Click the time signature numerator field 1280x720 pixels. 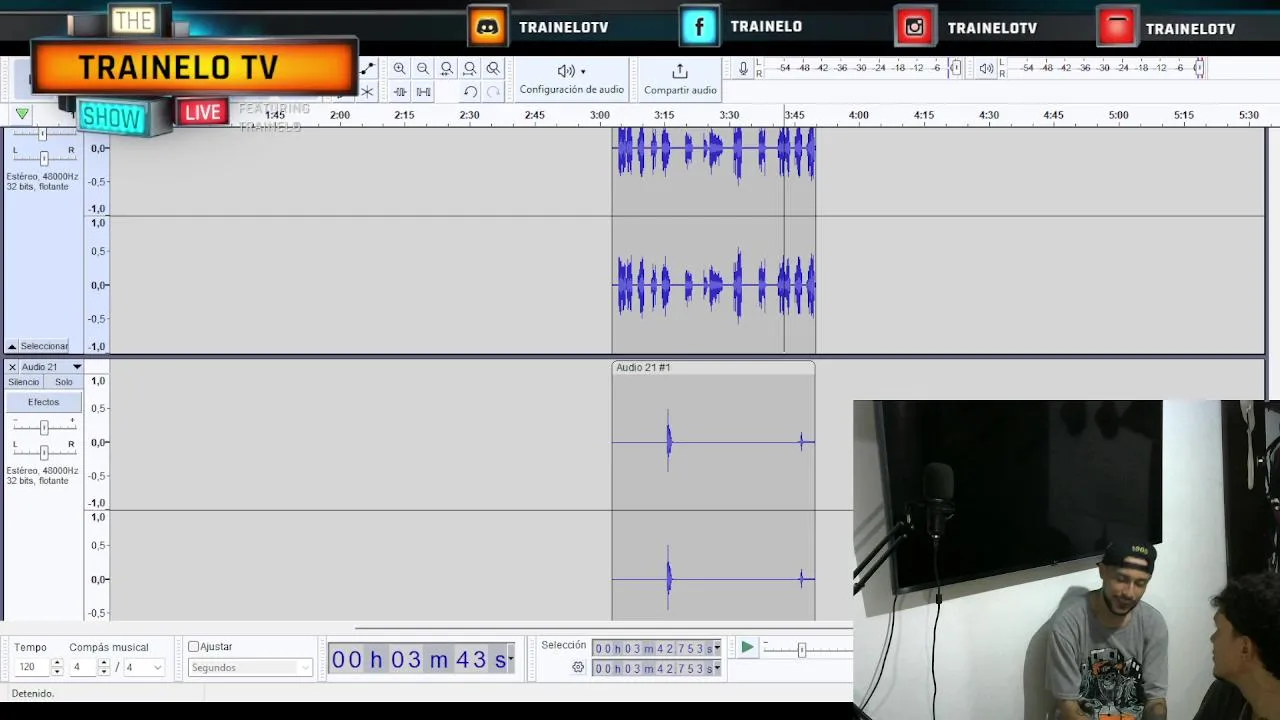pos(83,667)
